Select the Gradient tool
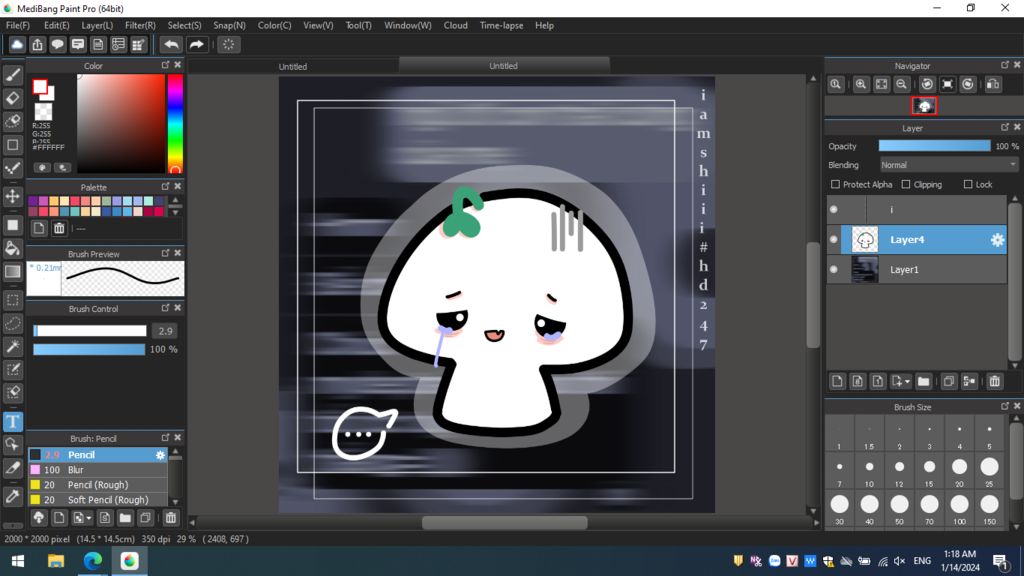This screenshot has height=576, width=1024. click(12, 272)
